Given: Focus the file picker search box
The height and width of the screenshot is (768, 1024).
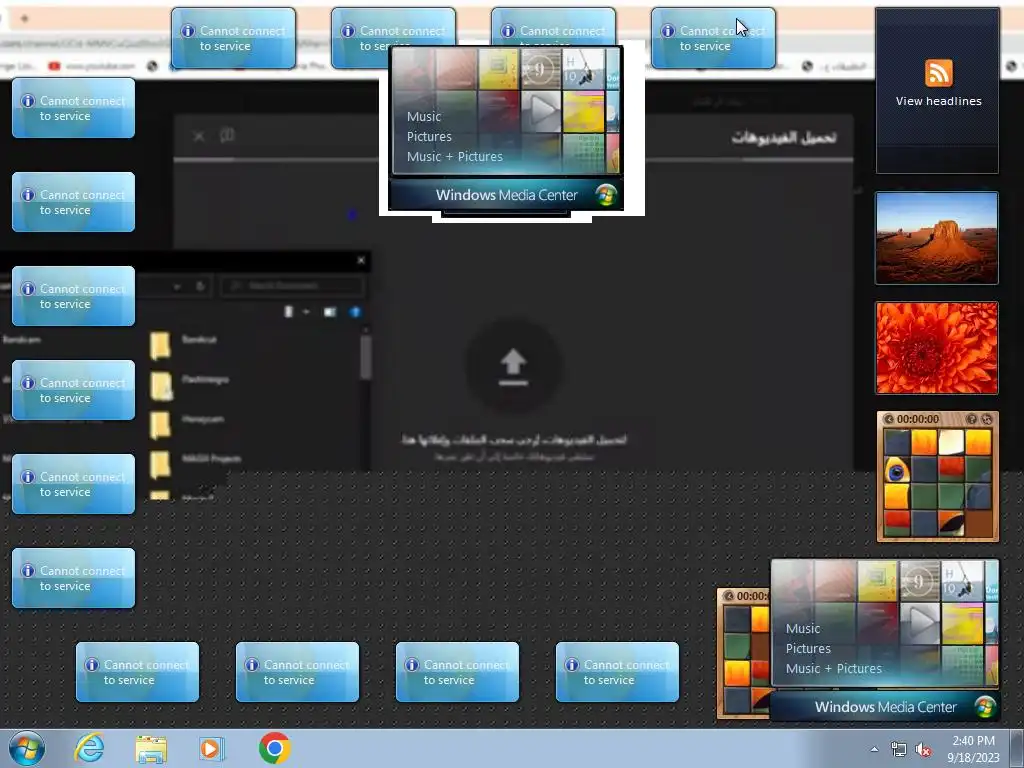Looking at the screenshot, I should pyautogui.click(x=292, y=285).
